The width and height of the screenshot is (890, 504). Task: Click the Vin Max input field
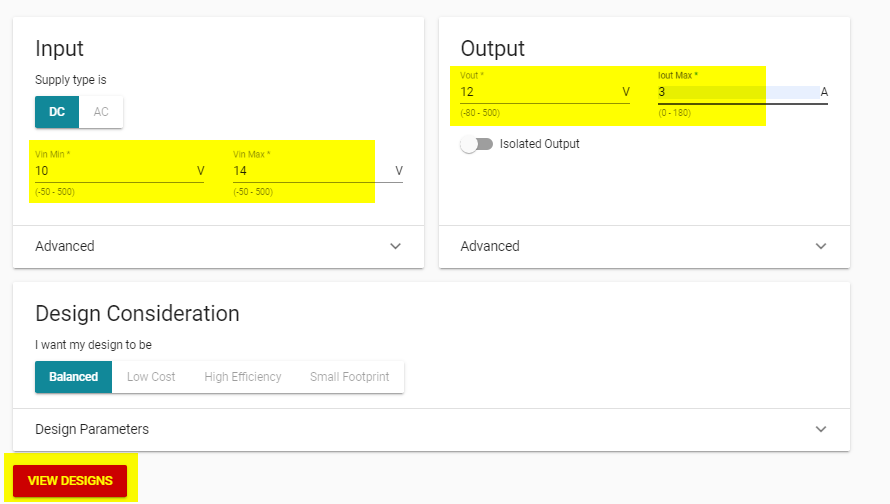(310, 171)
